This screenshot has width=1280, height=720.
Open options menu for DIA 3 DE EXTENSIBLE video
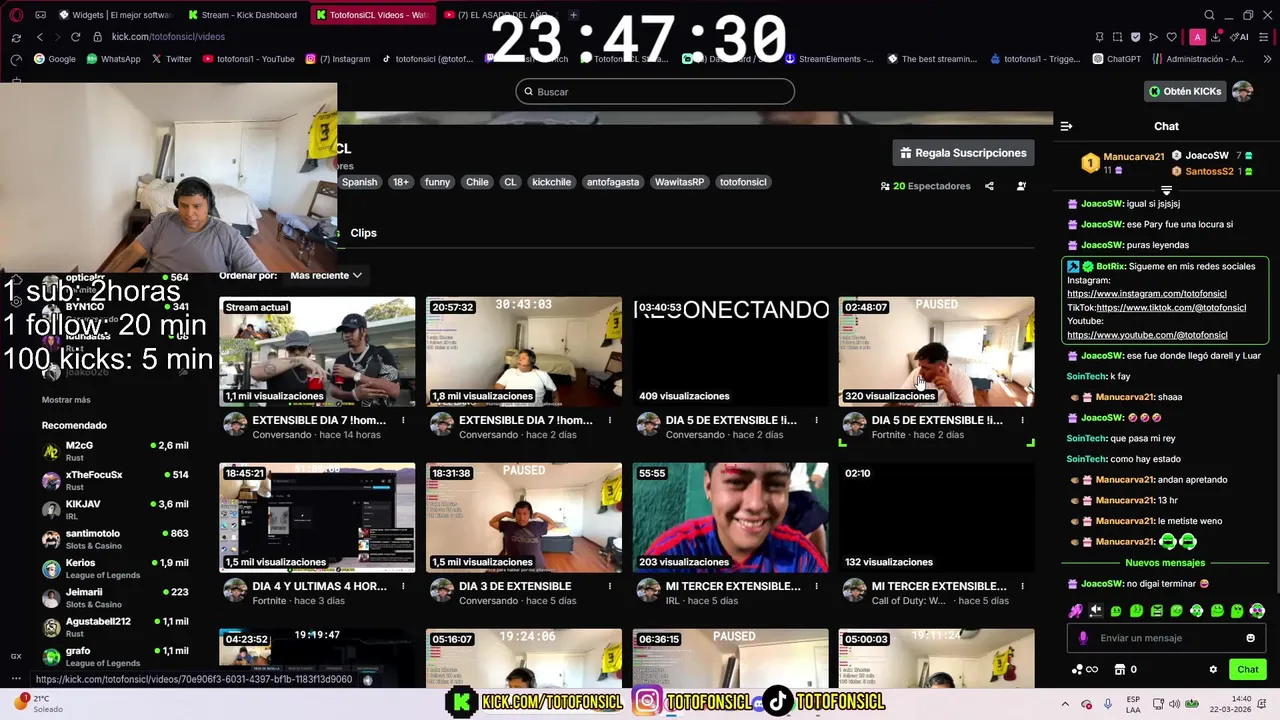610,586
